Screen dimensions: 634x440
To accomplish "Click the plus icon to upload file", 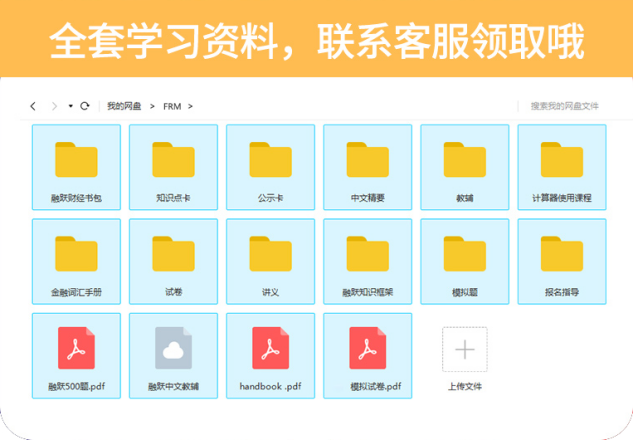I will 464,350.
